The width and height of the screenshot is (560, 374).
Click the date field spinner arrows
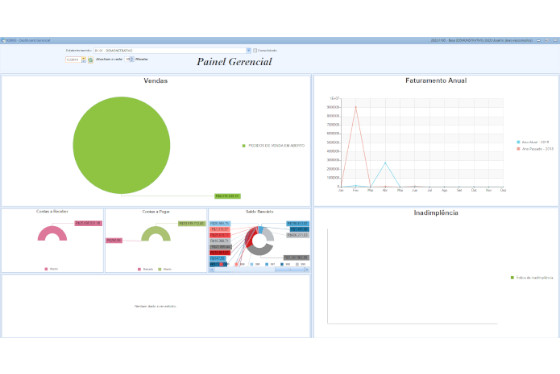(x=84, y=60)
